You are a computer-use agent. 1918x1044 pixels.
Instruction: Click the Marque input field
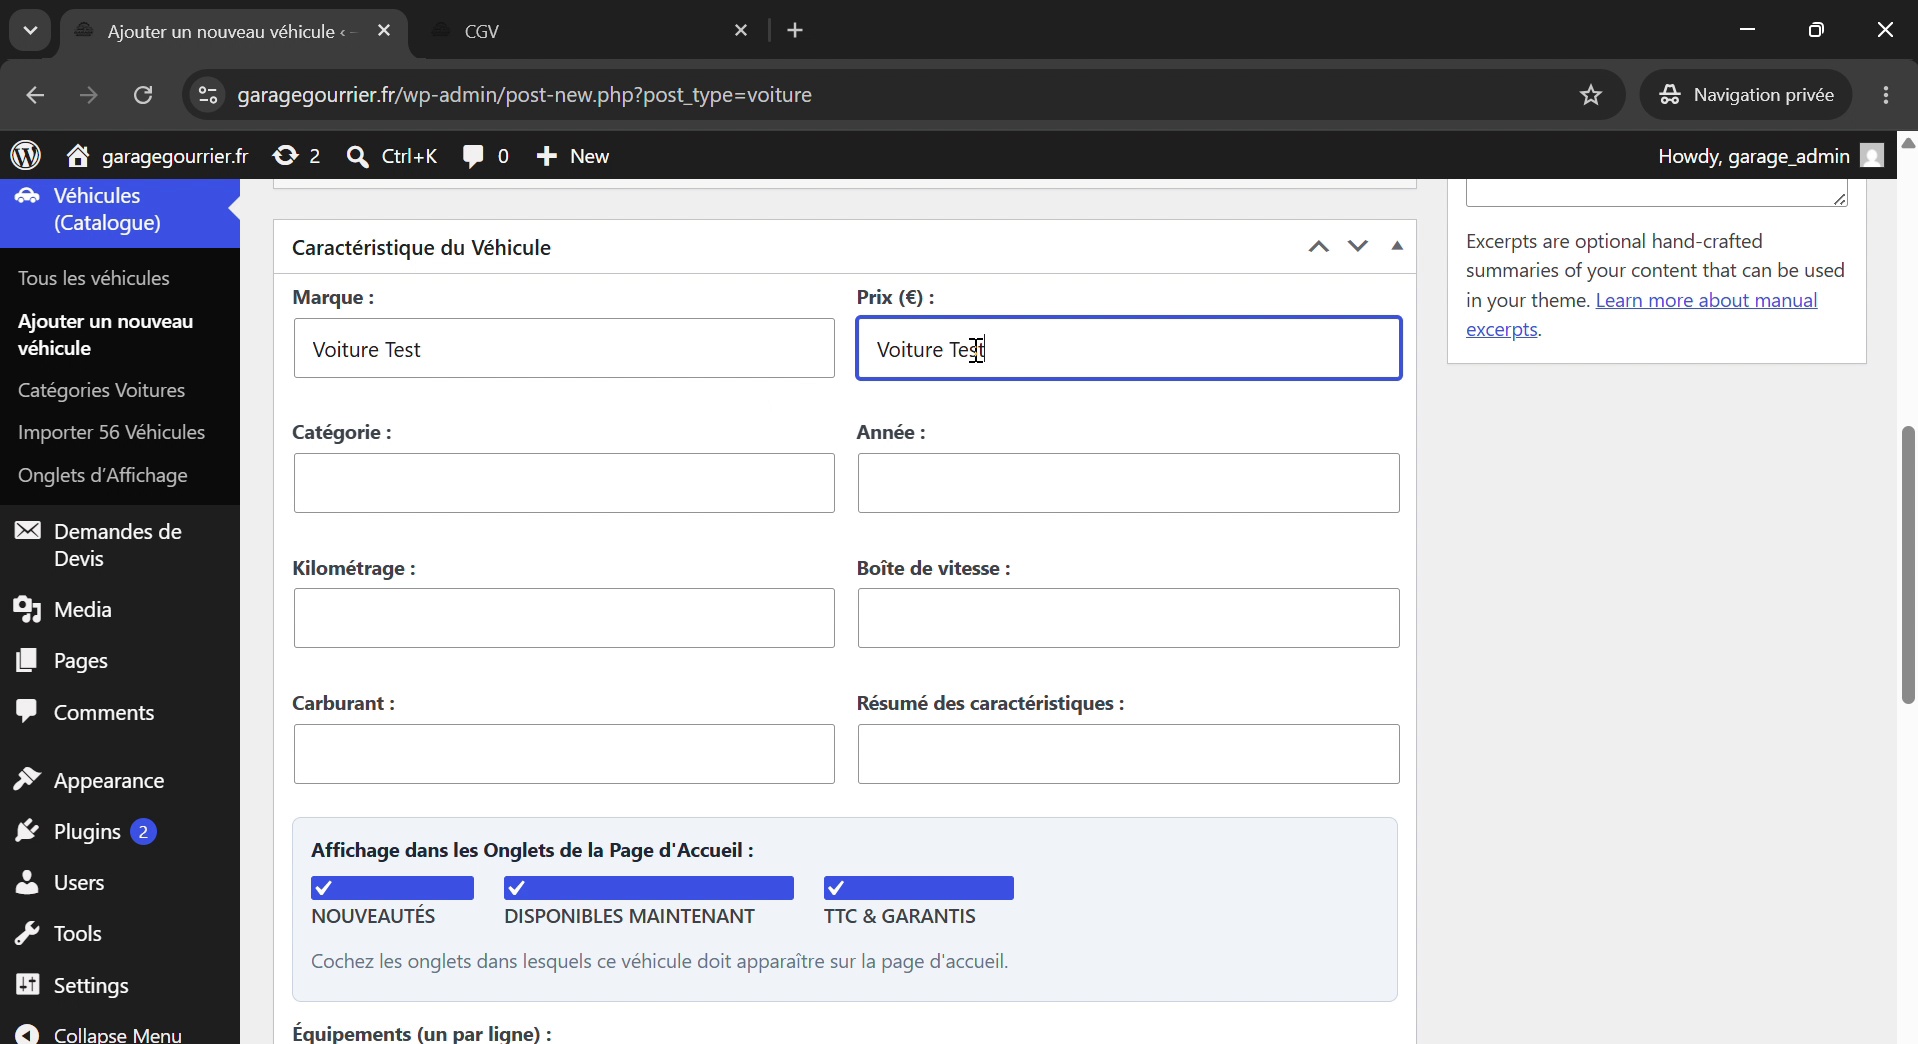pos(564,349)
